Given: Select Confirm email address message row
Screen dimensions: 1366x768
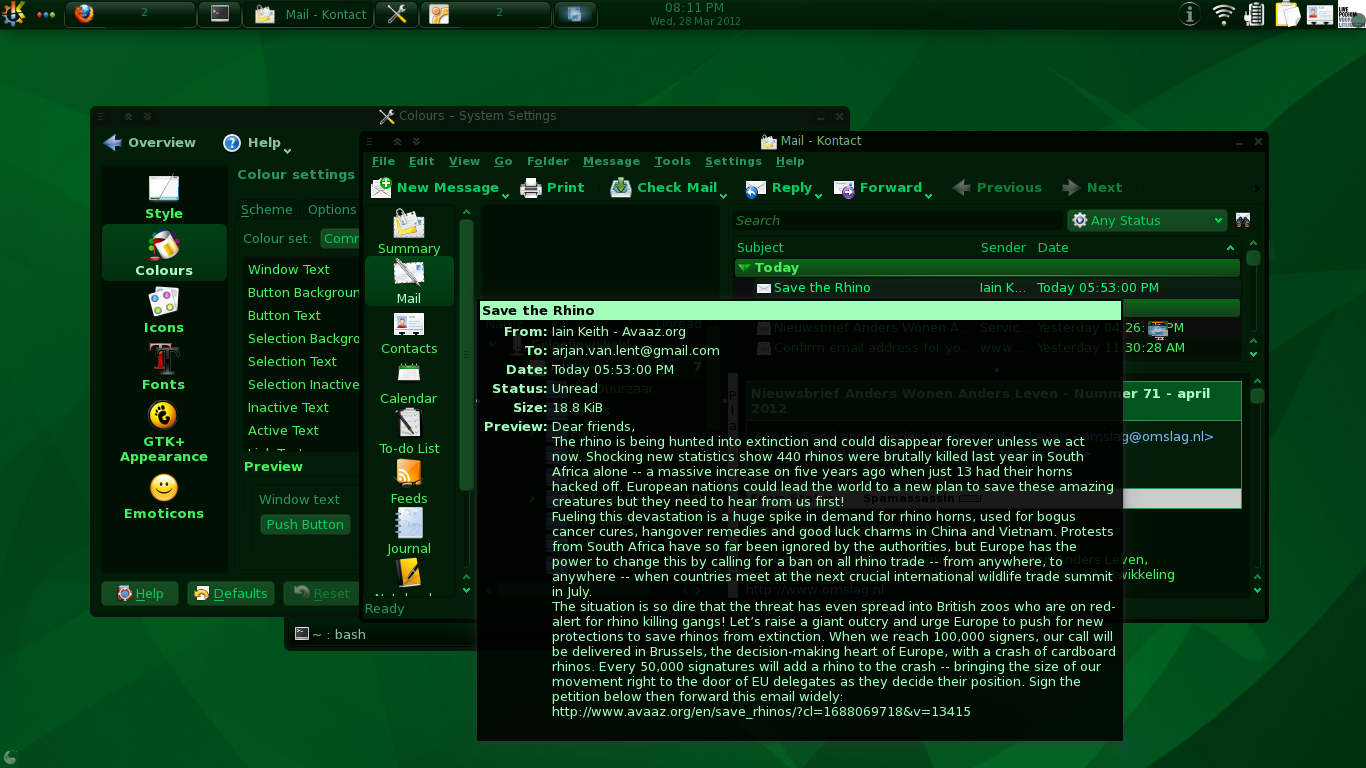Looking at the screenshot, I should (x=987, y=347).
